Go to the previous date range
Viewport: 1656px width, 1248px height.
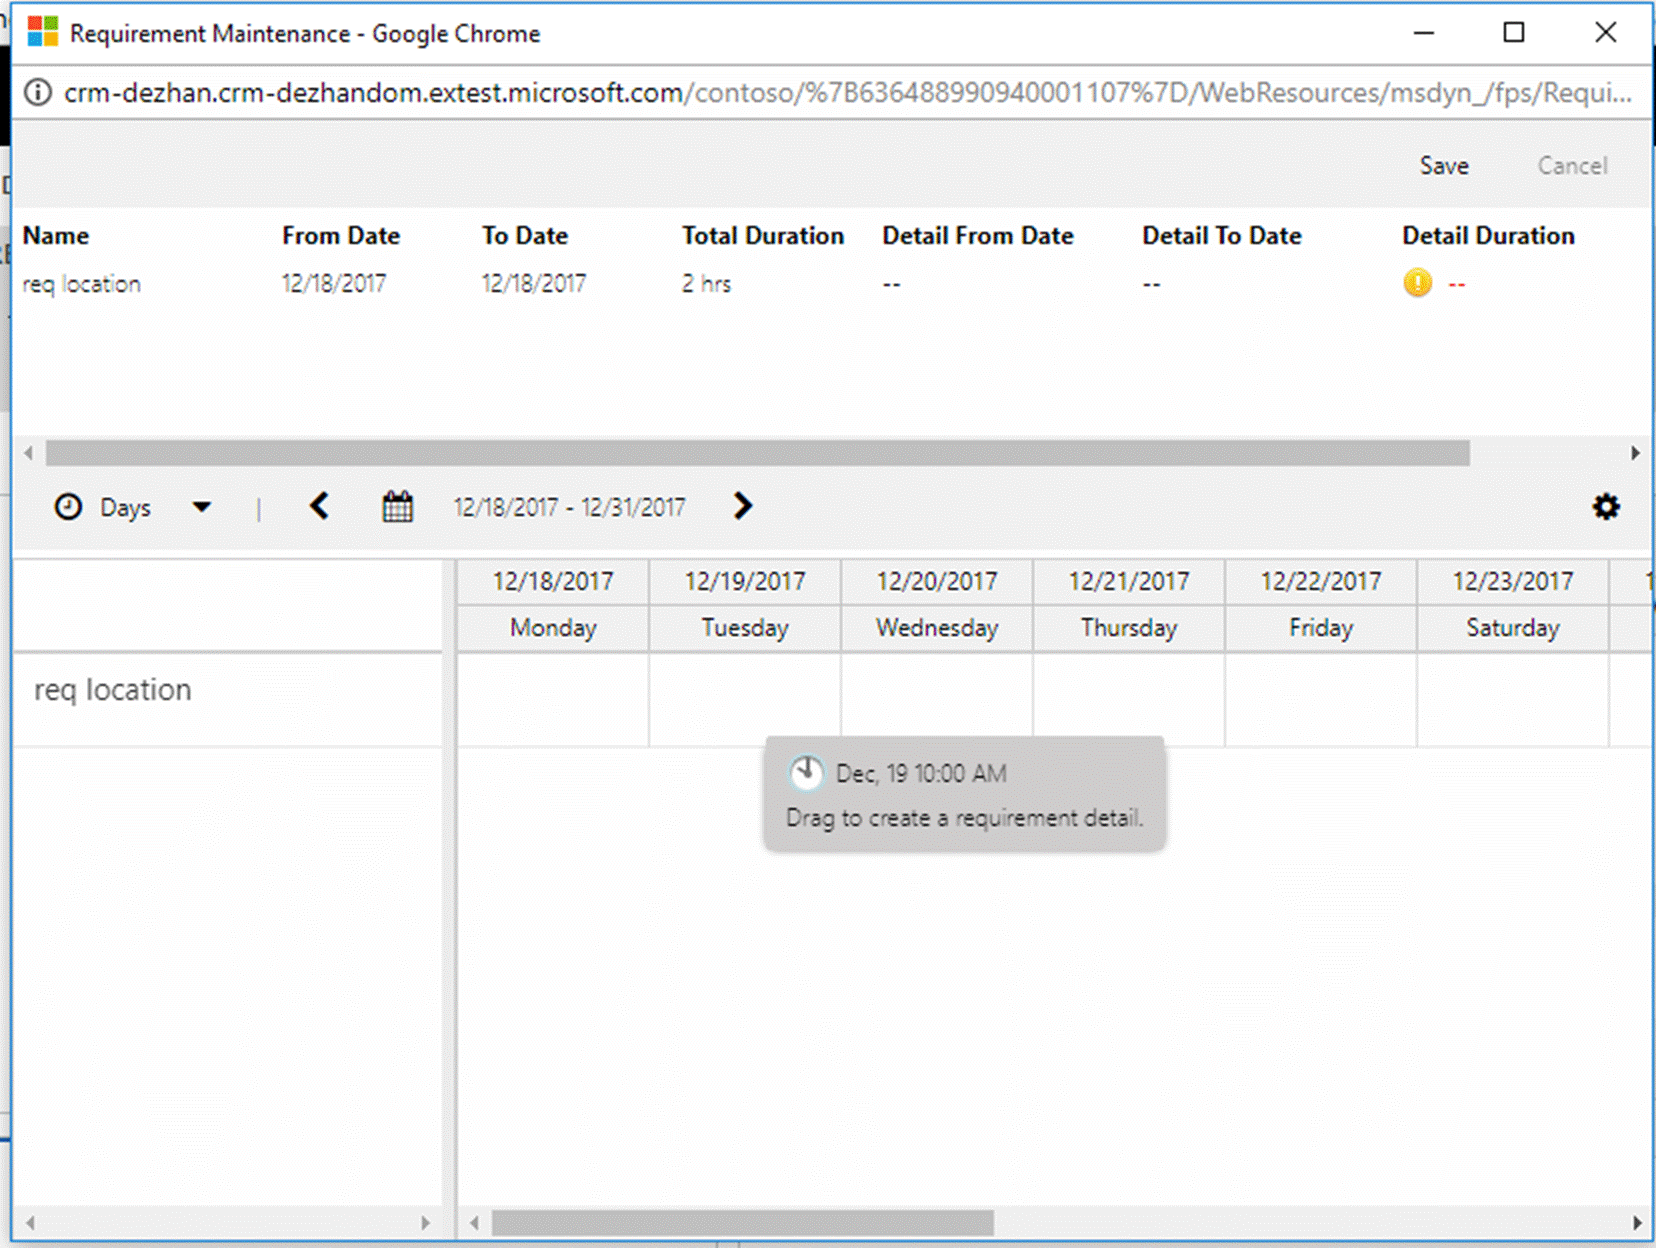pos(319,506)
